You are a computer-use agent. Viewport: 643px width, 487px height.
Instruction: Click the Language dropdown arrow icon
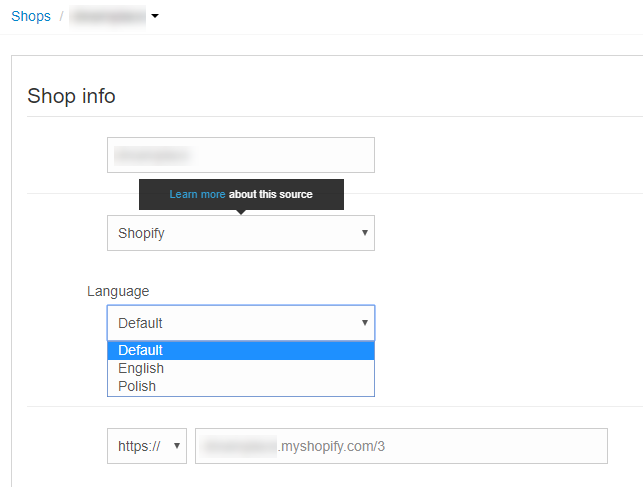pos(365,323)
